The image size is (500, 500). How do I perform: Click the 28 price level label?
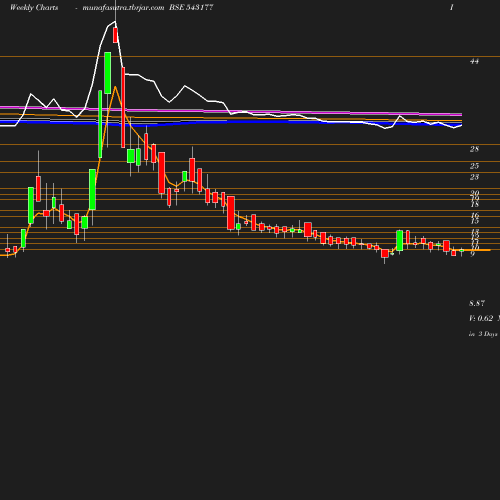click(474, 149)
